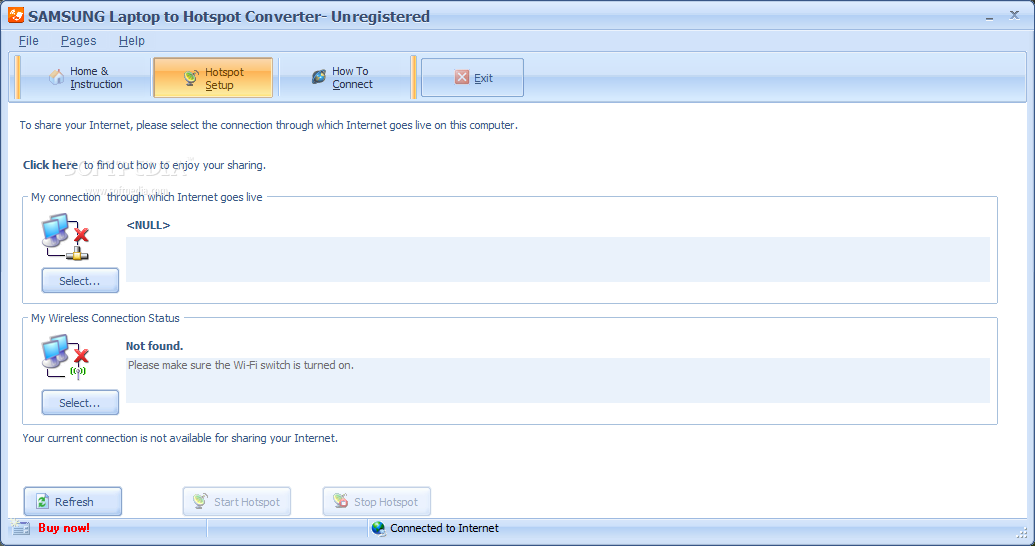
Task: Click 'Your current connection is not available' text
Action: pyautogui.click(x=180, y=438)
